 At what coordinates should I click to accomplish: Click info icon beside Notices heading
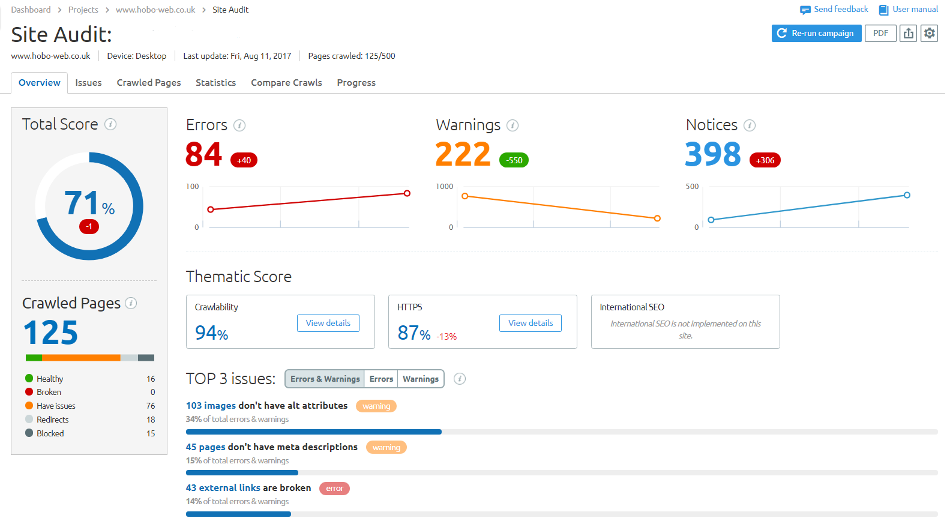(749, 126)
